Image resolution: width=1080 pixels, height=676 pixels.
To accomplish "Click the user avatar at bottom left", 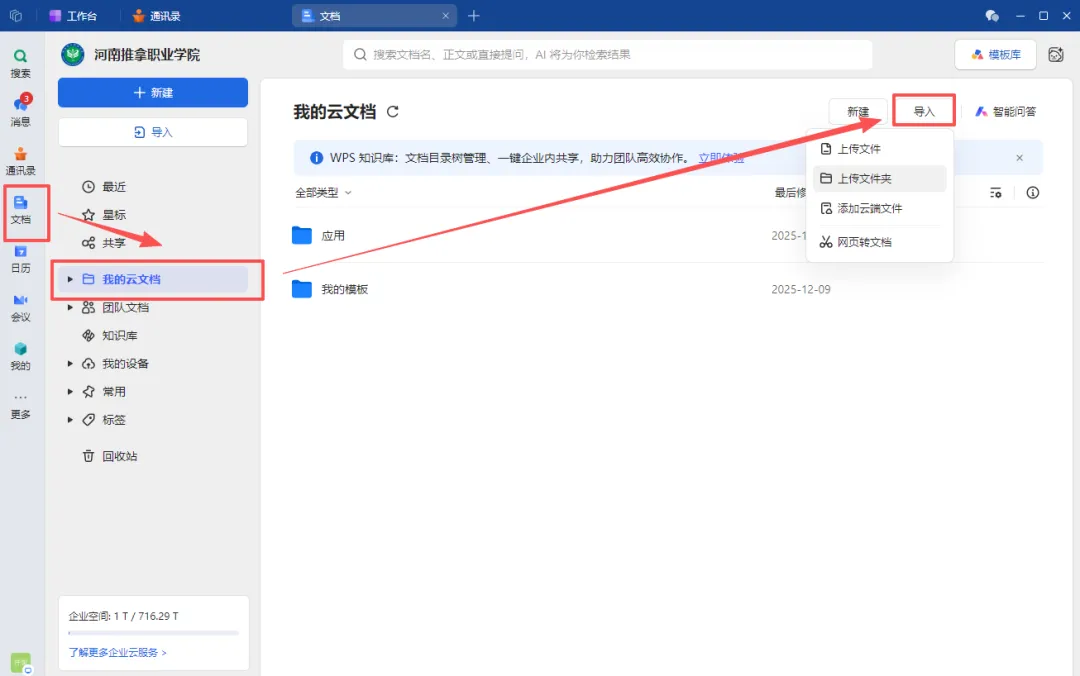I will coord(21,663).
